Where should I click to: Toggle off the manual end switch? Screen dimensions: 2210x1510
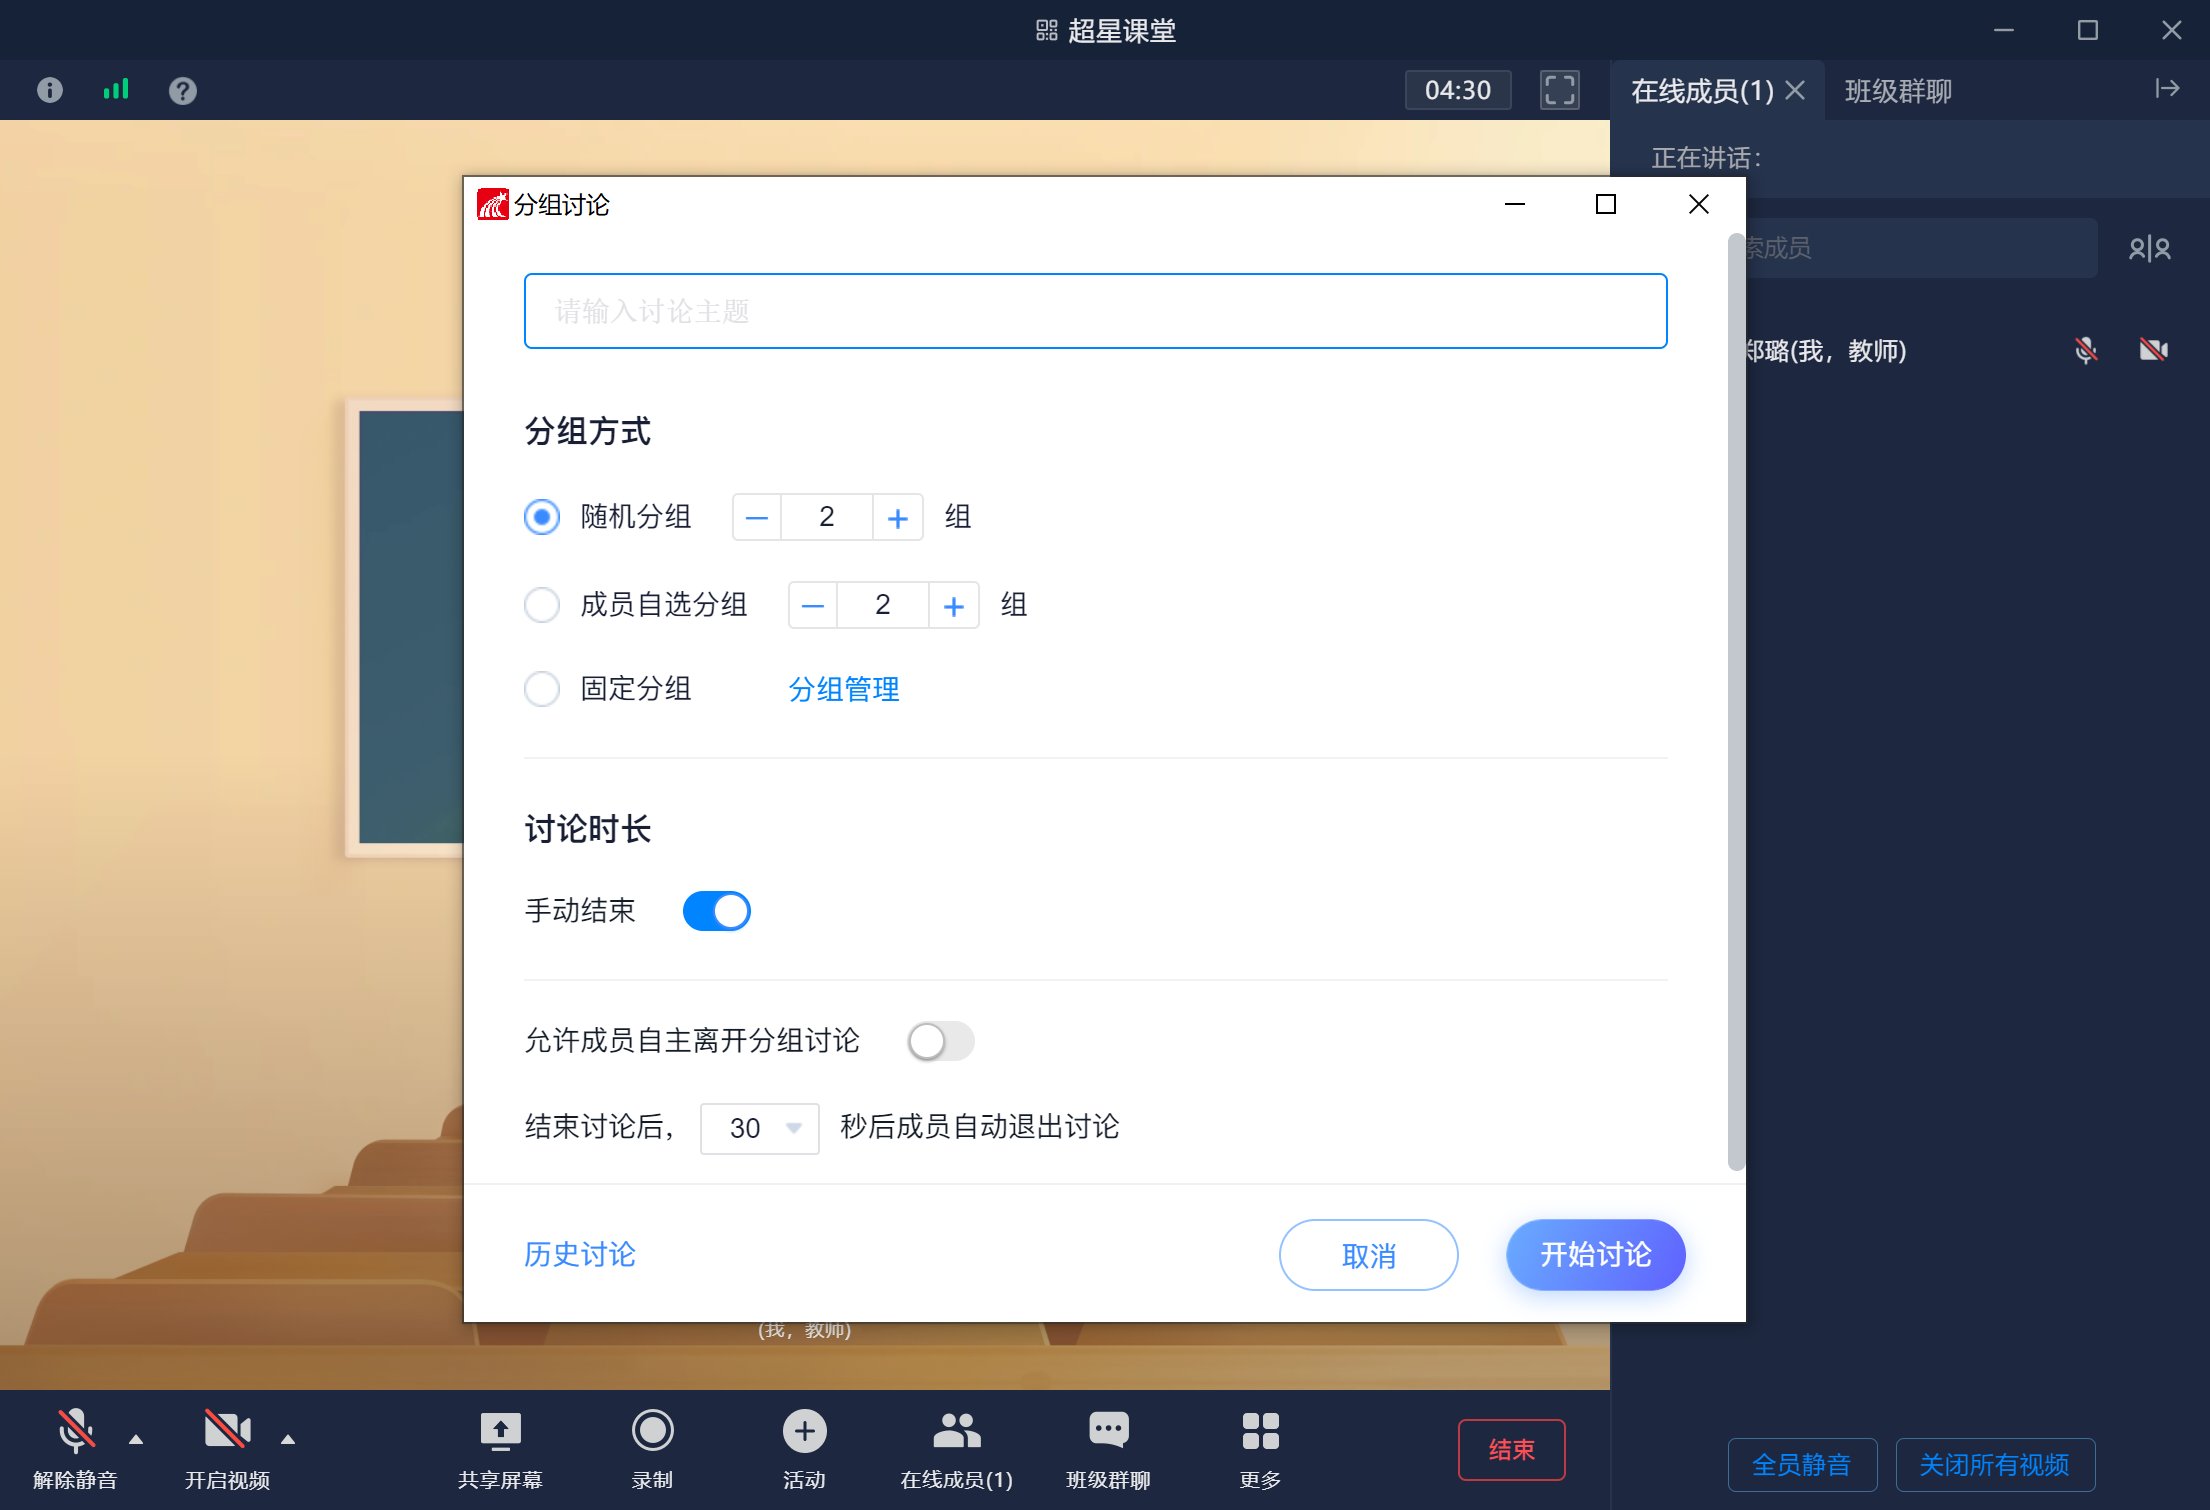click(716, 911)
